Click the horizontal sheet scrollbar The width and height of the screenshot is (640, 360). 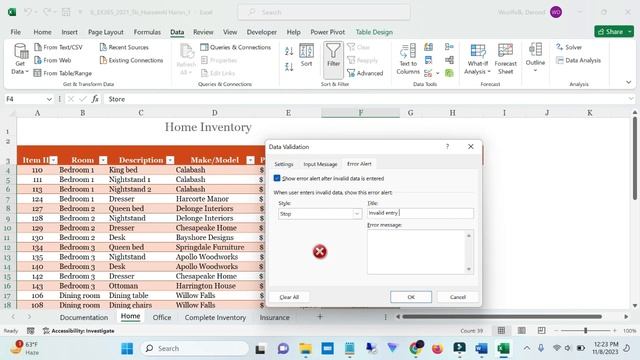click(502, 316)
